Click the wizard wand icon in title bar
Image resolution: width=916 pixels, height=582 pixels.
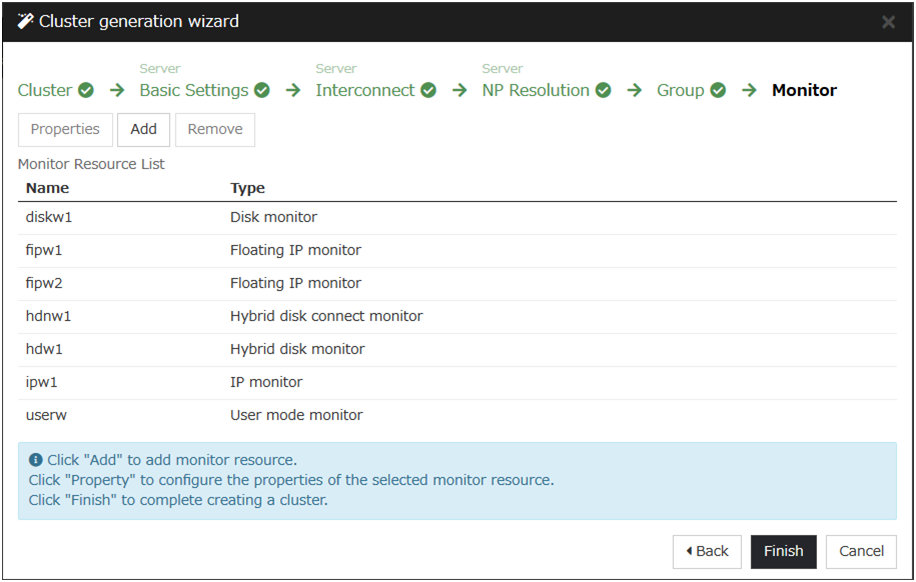pyautogui.click(x=26, y=21)
